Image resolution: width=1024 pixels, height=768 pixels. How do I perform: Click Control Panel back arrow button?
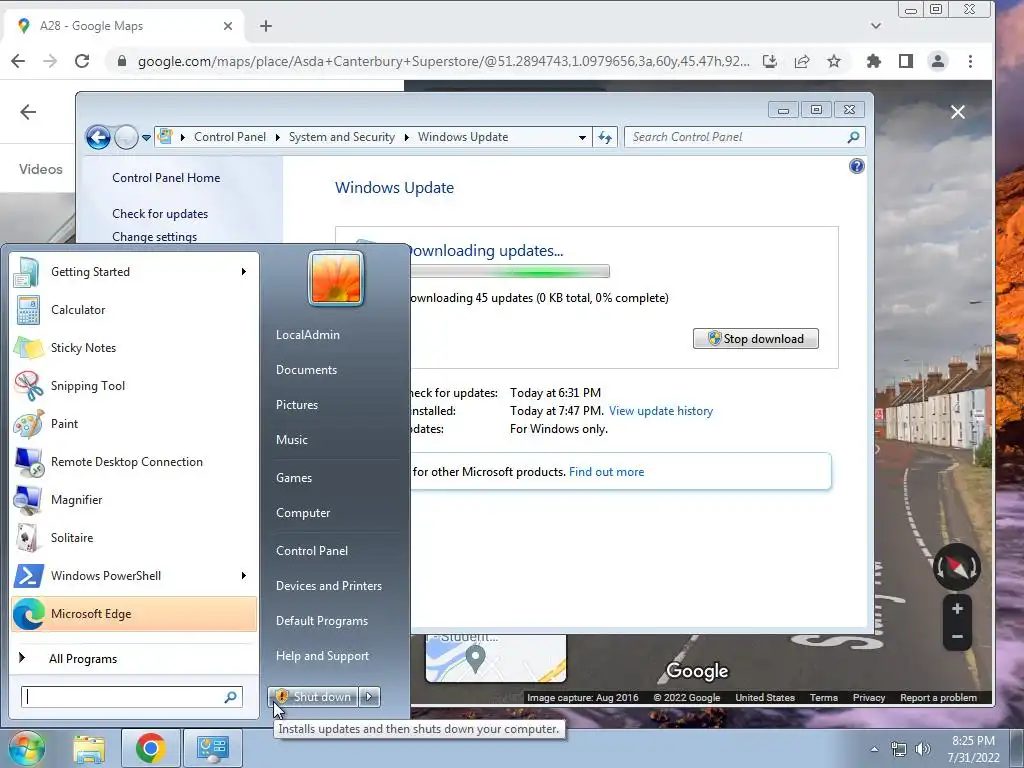pyautogui.click(x=99, y=137)
